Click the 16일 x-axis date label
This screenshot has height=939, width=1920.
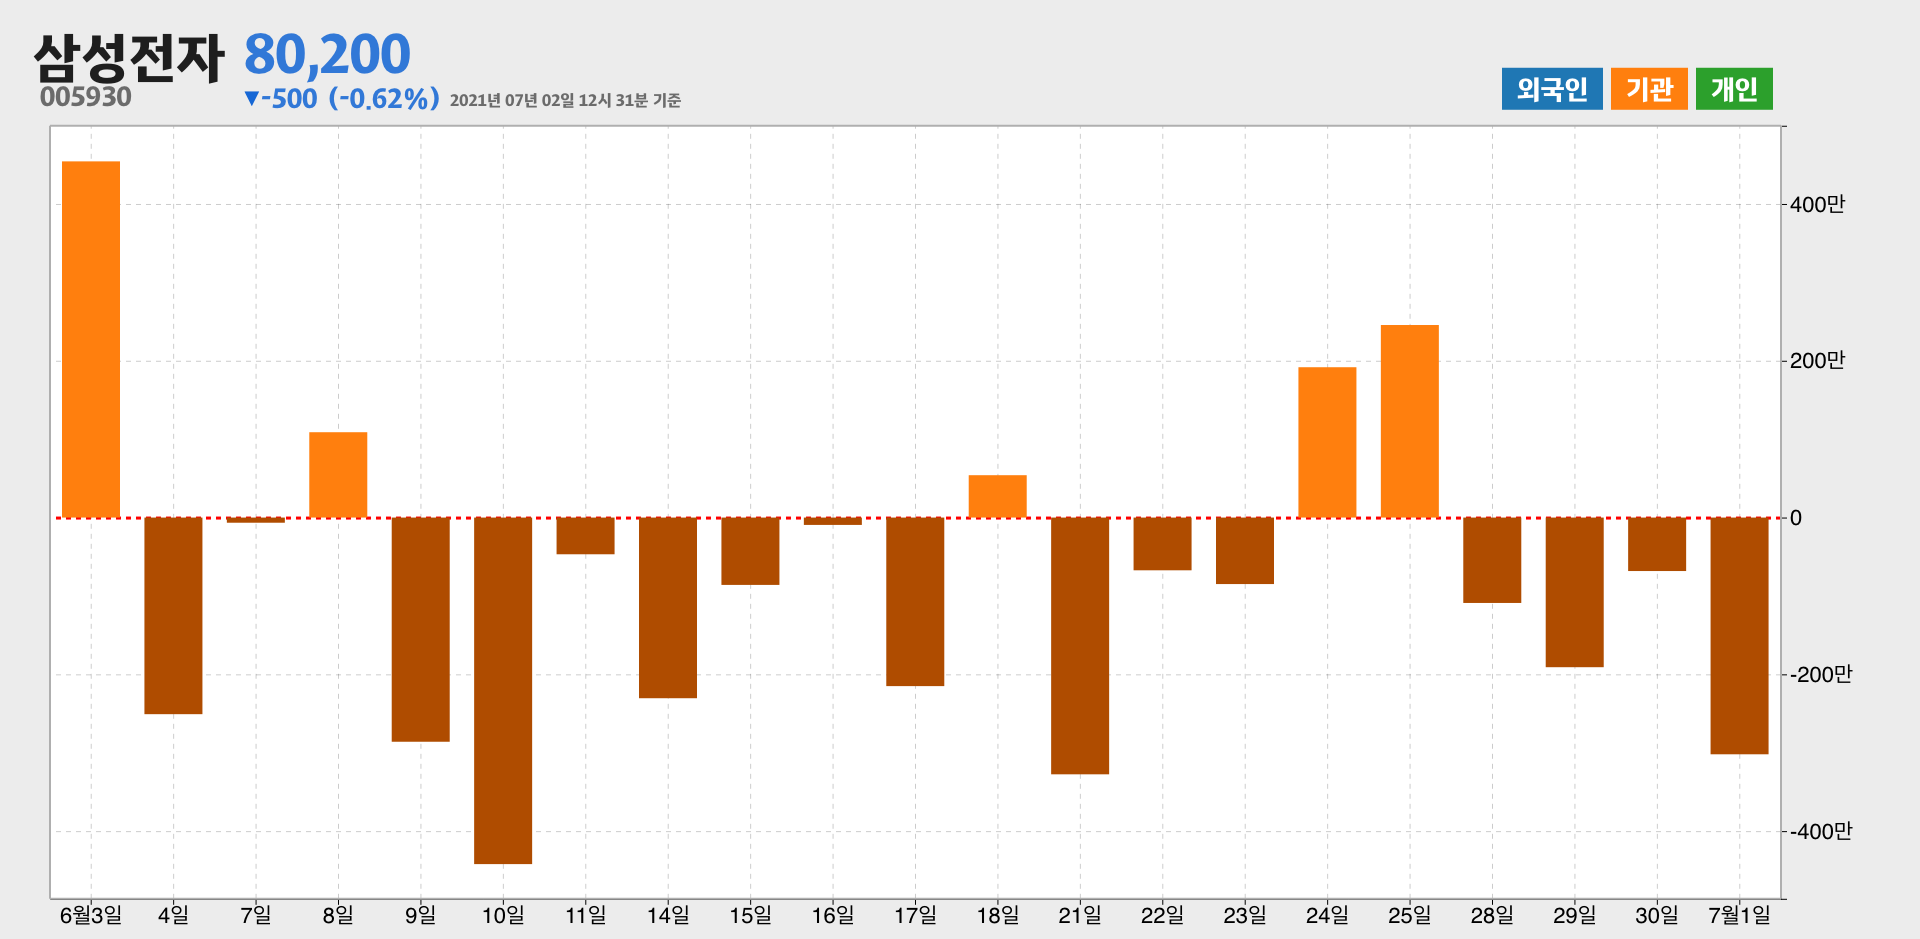(833, 915)
